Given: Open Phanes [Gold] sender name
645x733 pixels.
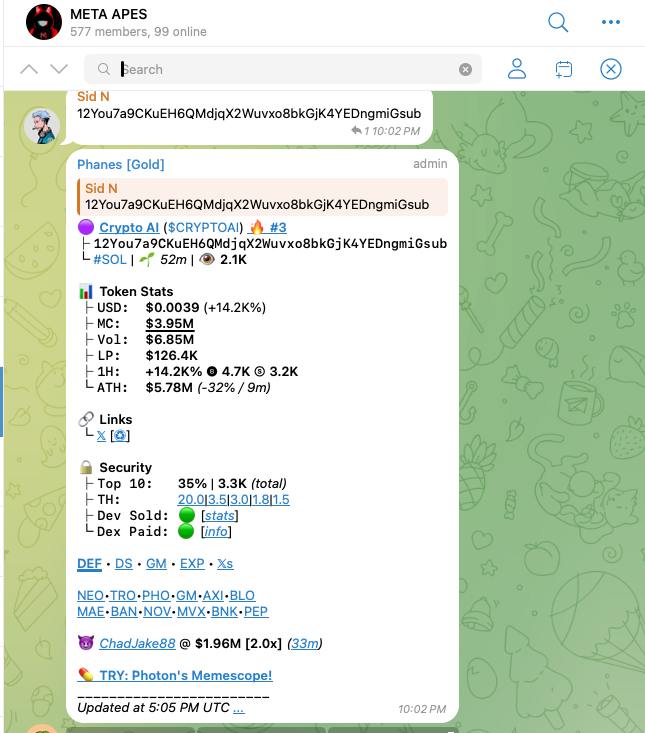Looking at the screenshot, I should click(x=121, y=165).
